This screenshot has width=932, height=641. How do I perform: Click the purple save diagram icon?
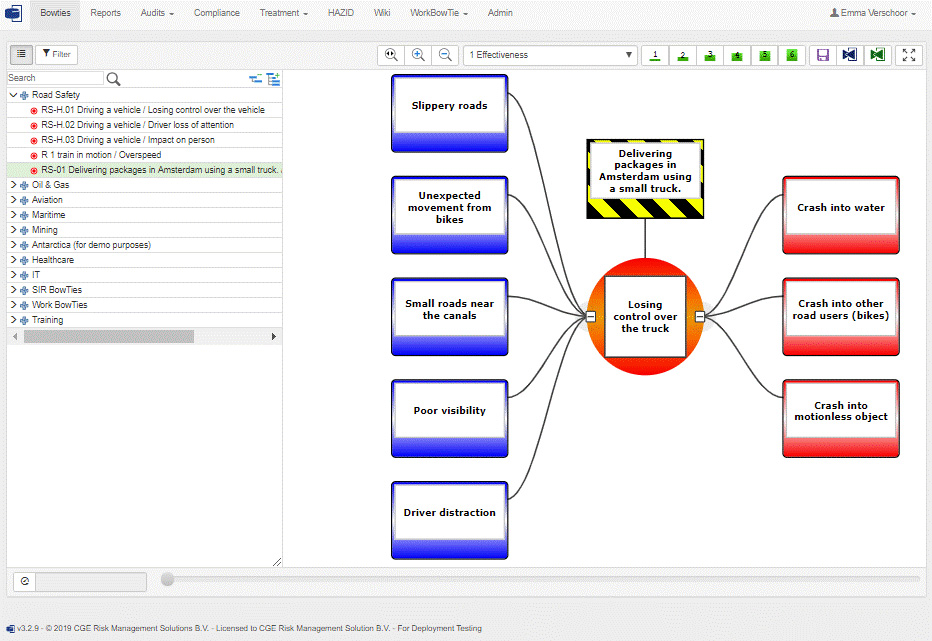[x=822, y=55]
